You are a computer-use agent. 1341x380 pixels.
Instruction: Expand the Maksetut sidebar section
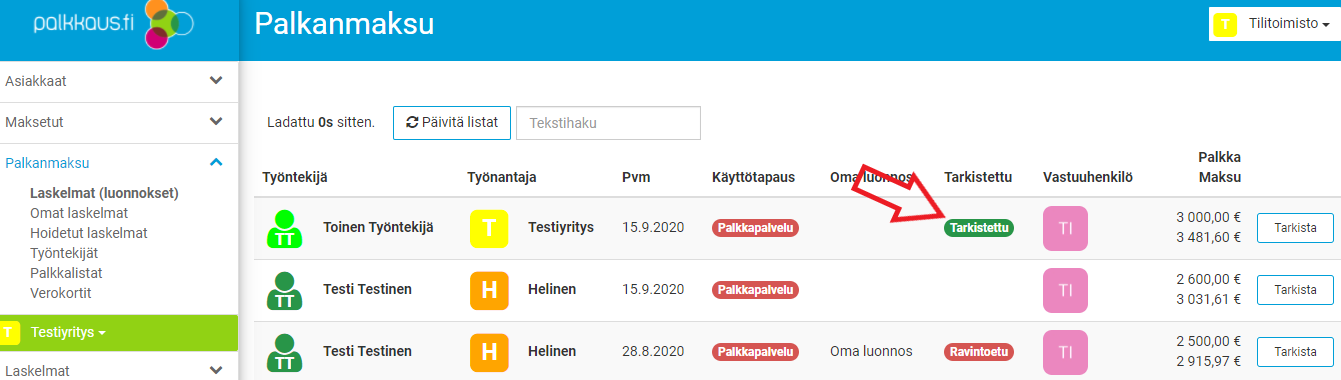[x=118, y=122]
